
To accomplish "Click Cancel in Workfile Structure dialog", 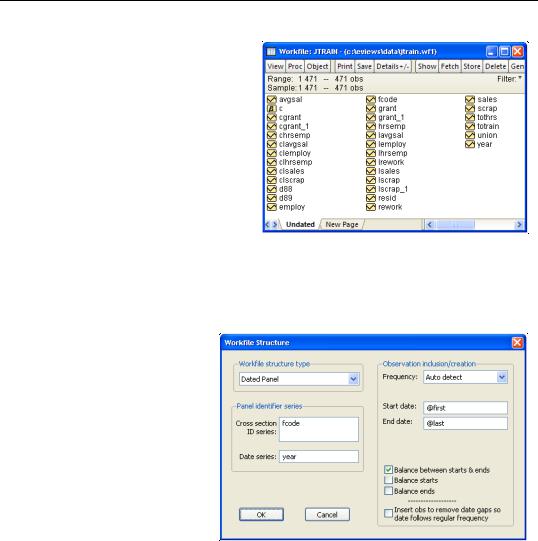I will 327,514.
